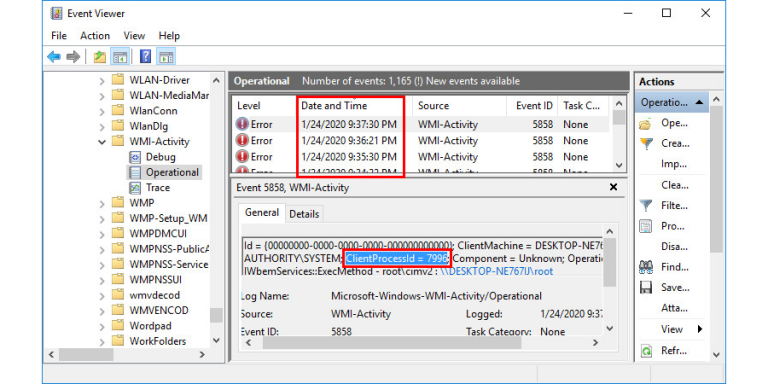Click the Wordpad folder icon

tap(118, 325)
